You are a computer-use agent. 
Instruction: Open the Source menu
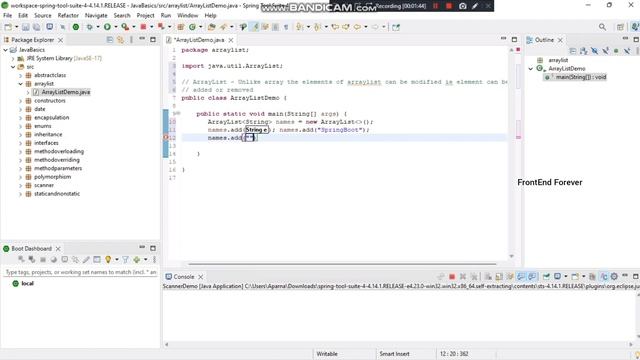tap(42, 16)
